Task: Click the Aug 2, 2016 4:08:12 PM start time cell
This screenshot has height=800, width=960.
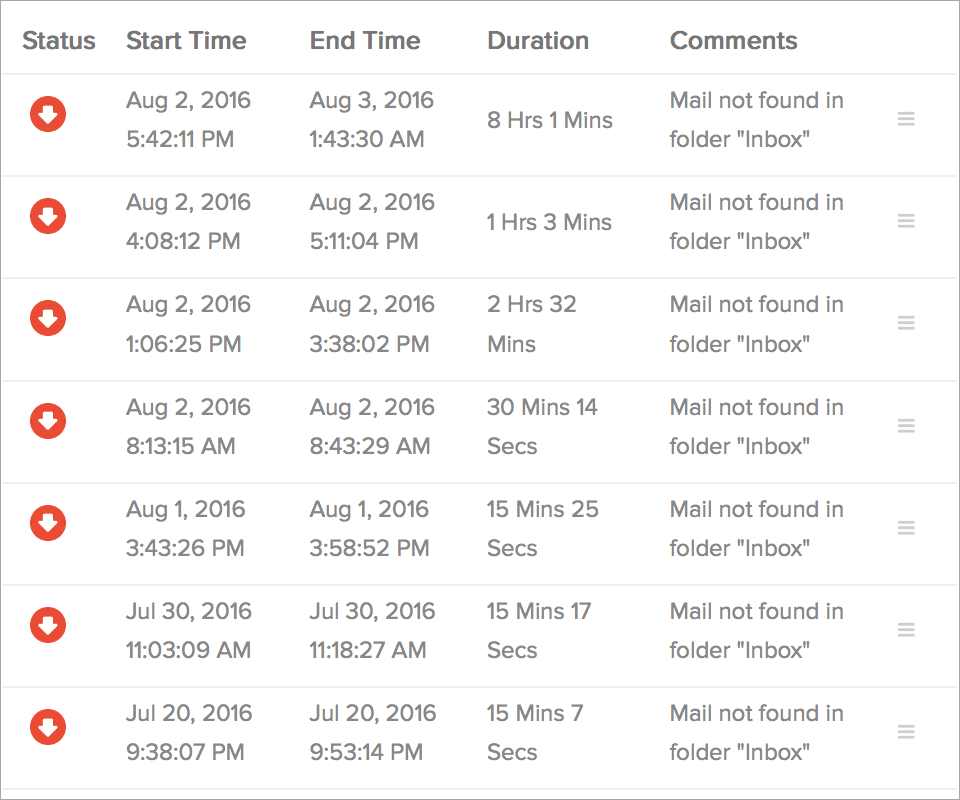Action: click(x=188, y=221)
